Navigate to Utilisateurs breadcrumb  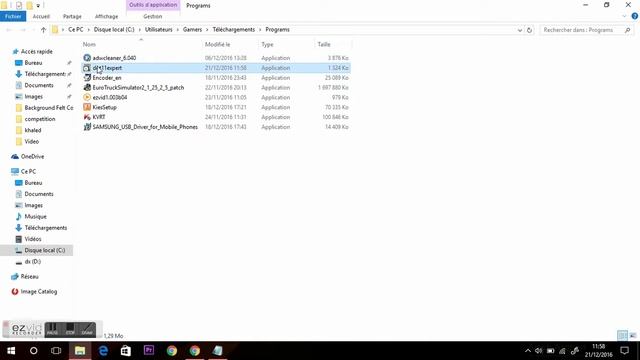click(158, 30)
